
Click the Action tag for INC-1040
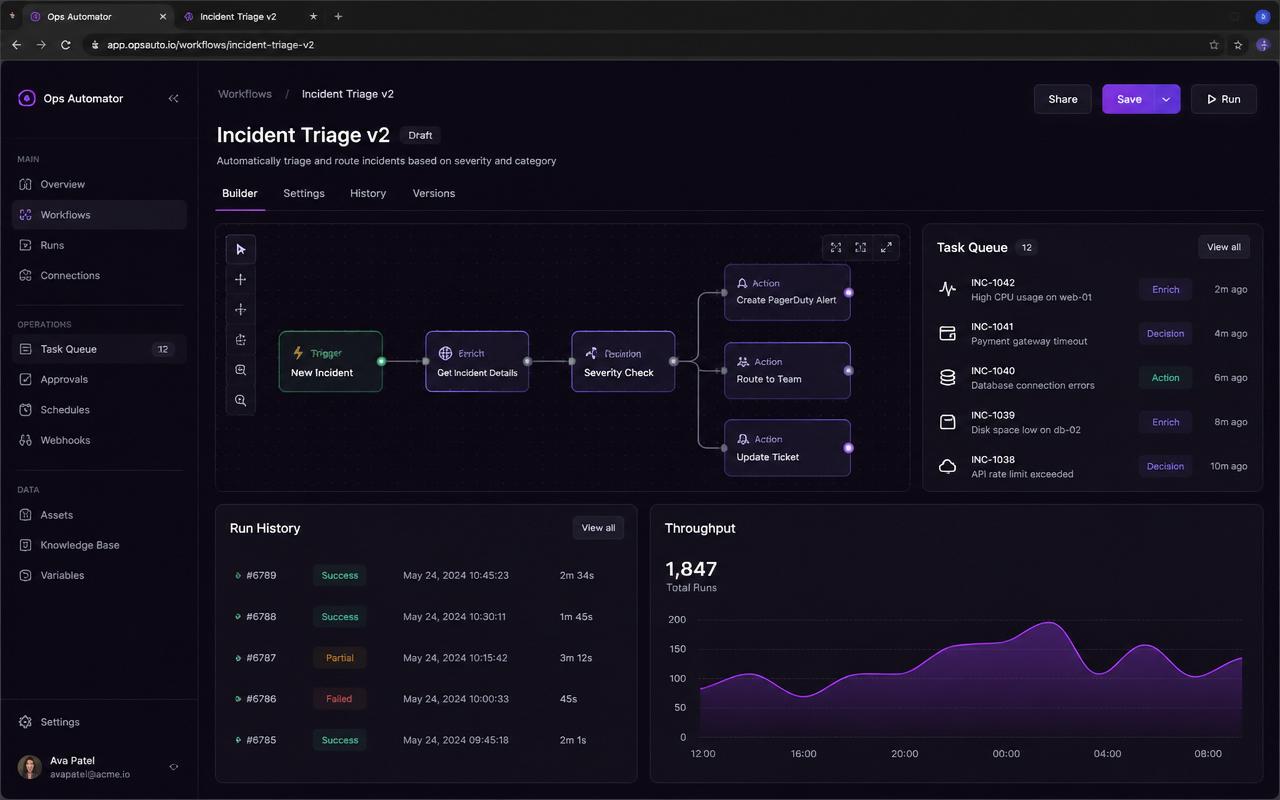tap(1165, 378)
